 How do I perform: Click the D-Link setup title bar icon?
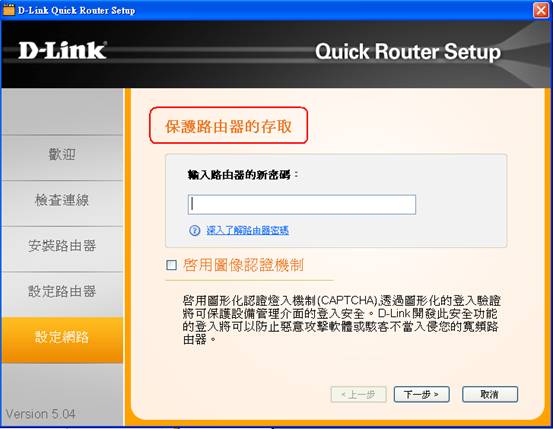(x=8, y=10)
